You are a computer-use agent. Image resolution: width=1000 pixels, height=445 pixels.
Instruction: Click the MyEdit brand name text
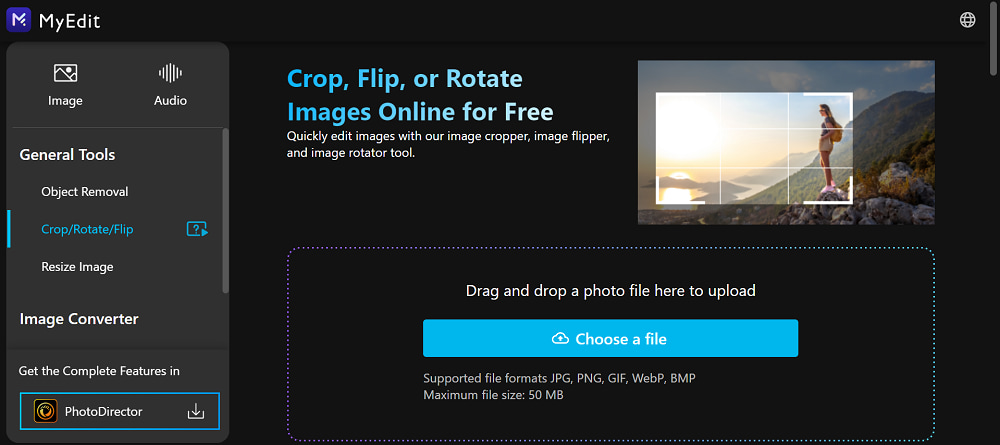[70, 21]
